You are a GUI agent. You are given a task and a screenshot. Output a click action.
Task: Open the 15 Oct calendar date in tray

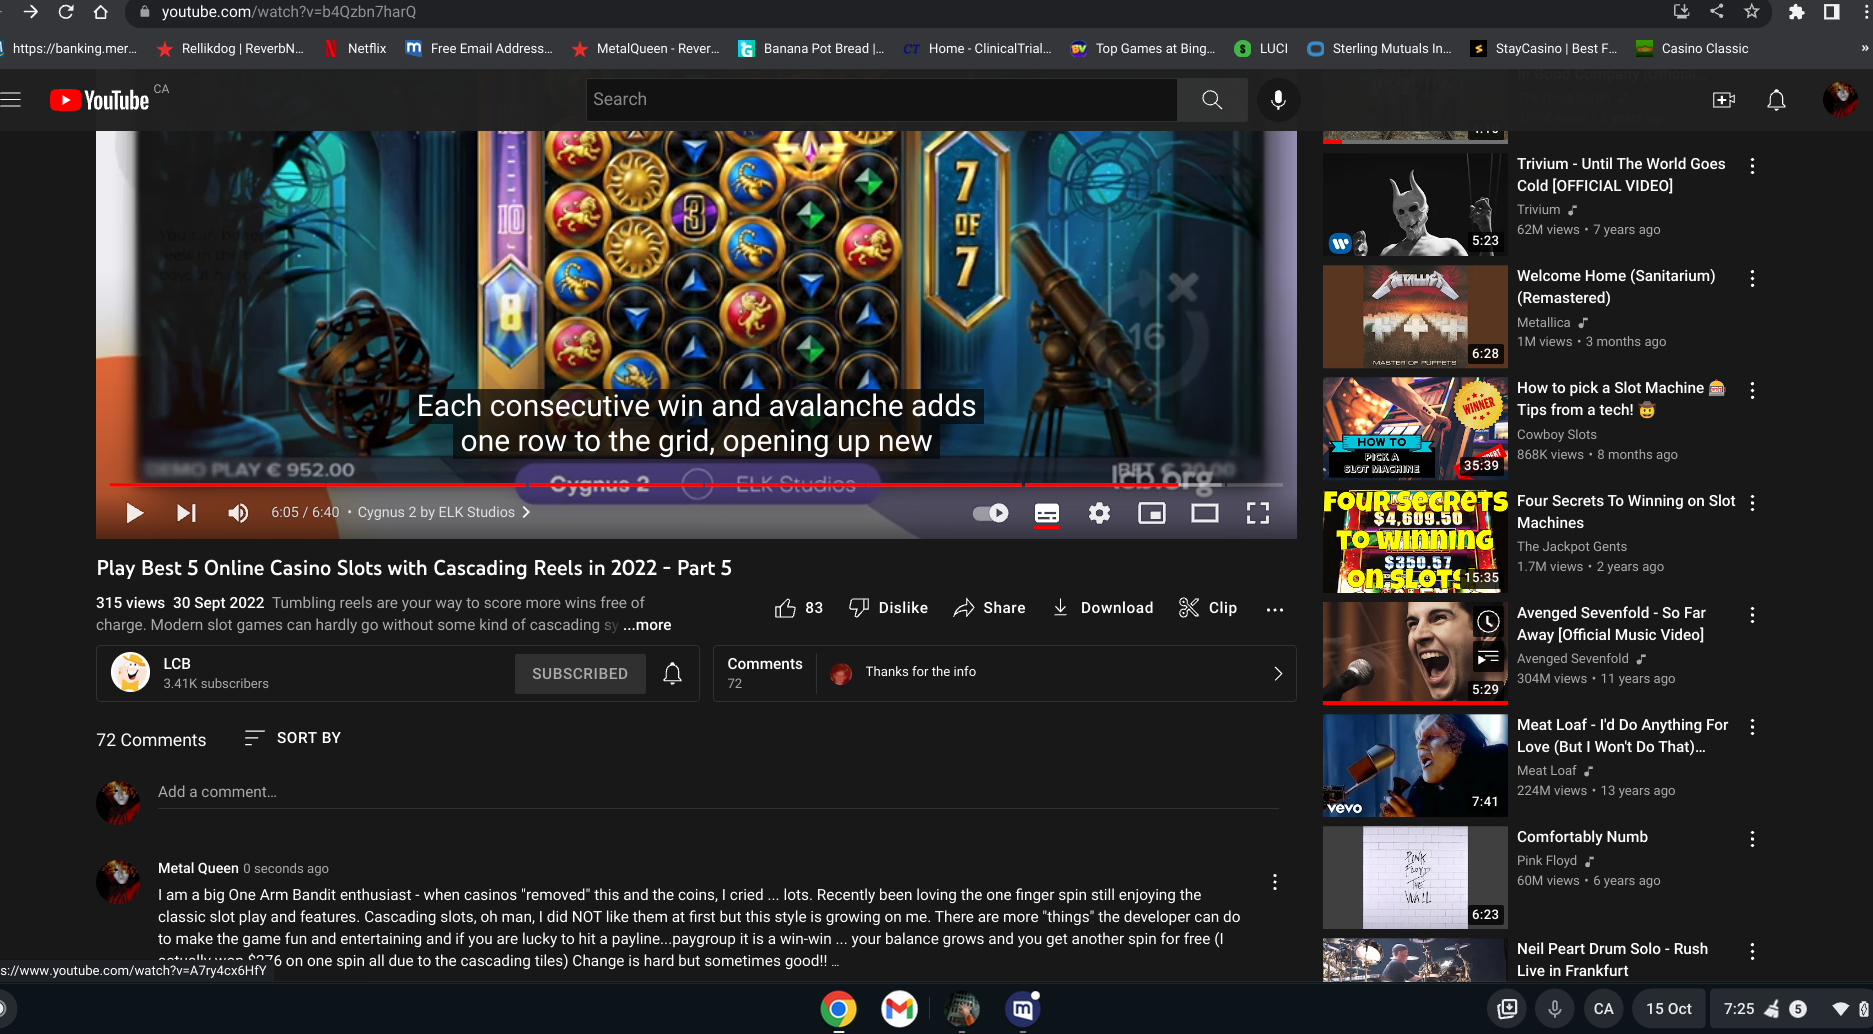pyautogui.click(x=1669, y=1009)
